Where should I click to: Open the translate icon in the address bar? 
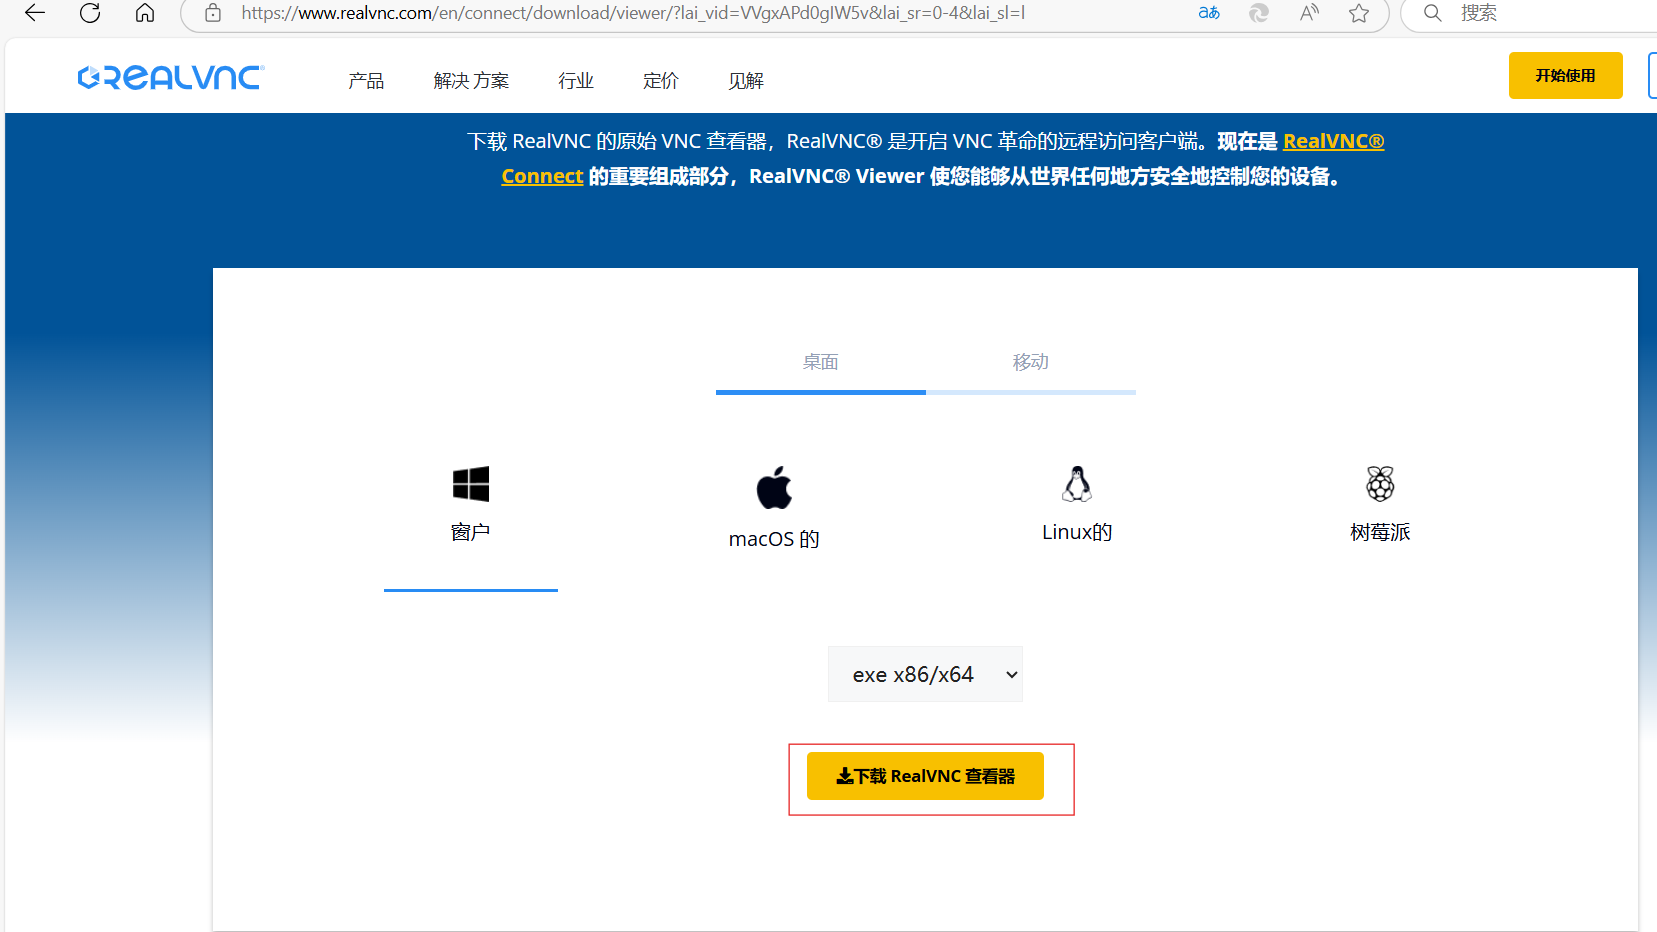click(x=1209, y=13)
